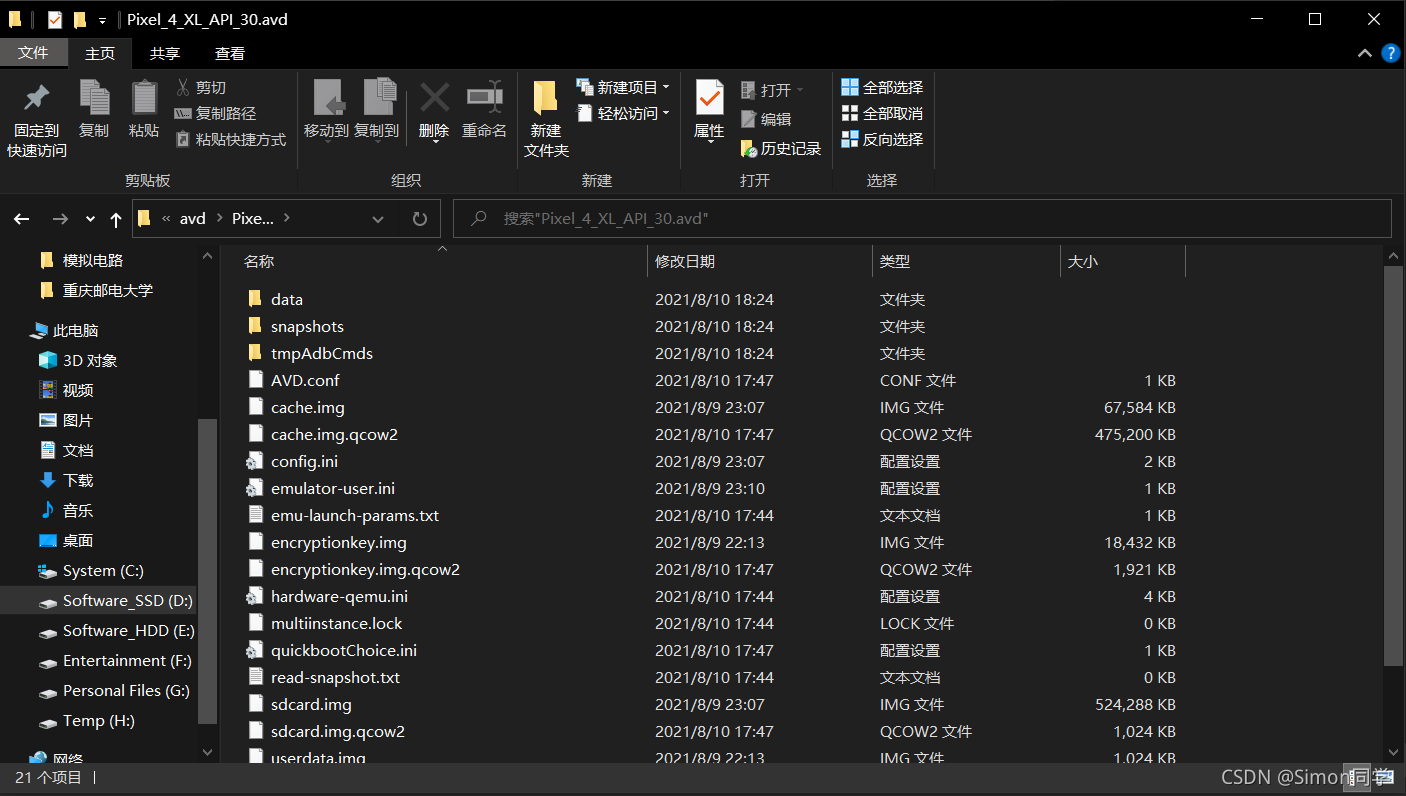Sort by the 大小 (Size) column header
1406x796 pixels.
(1123, 261)
